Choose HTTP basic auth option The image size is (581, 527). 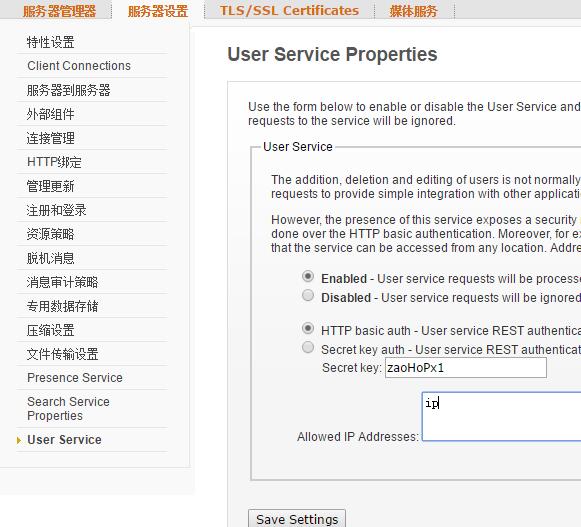tap(308, 328)
